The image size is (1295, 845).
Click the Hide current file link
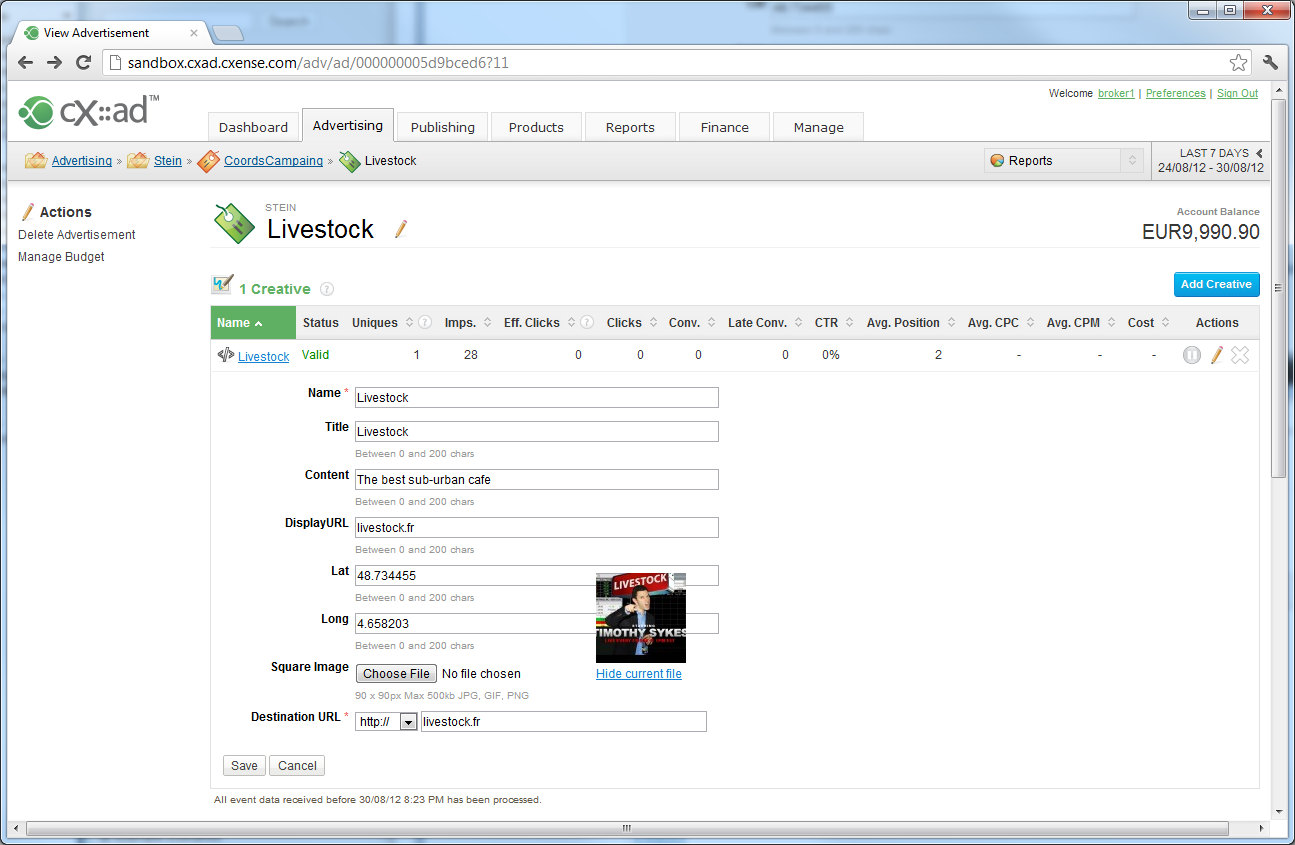(639, 674)
